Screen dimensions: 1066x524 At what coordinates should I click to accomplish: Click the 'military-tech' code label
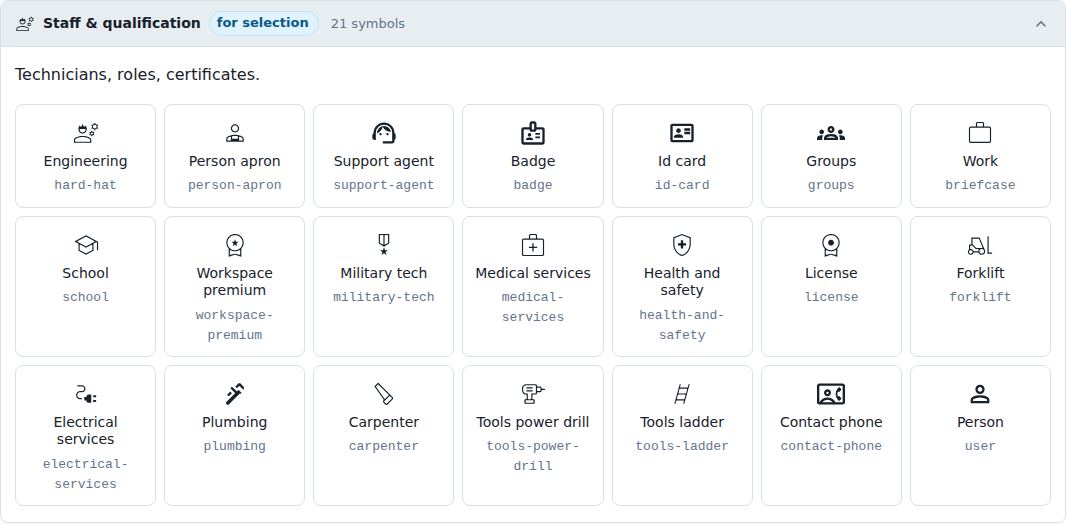[383, 297]
